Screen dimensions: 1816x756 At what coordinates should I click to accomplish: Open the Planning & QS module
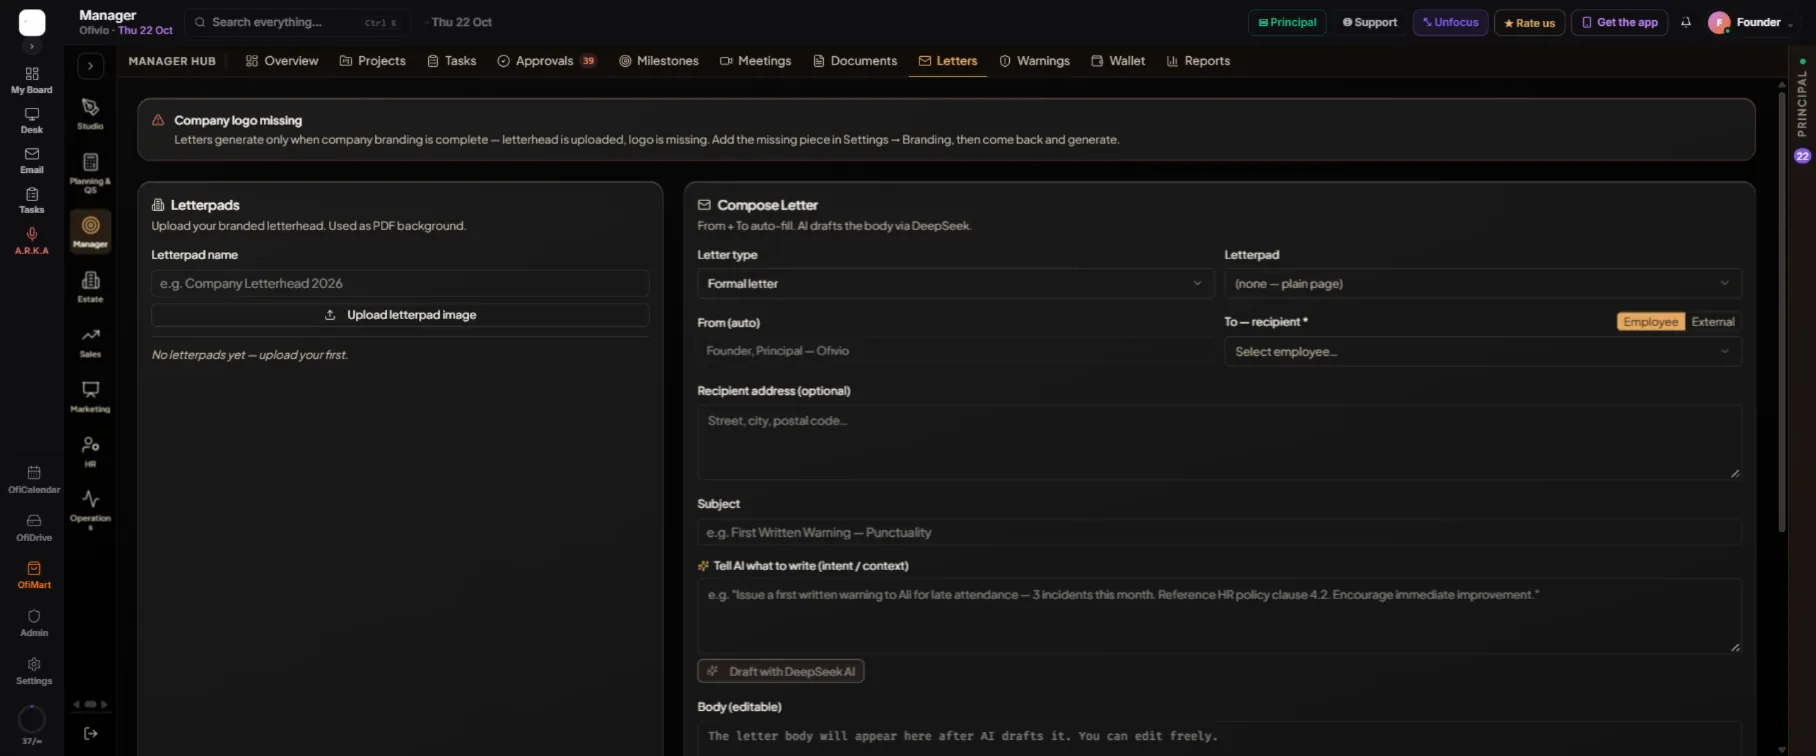click(90, 172)
